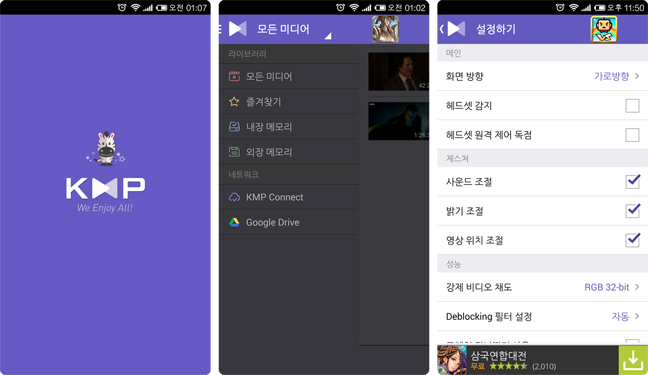Tap the 삼국연합대전 ad banner title
The height and width of the screenshot is (375, 648).
(x=499, y=355)
